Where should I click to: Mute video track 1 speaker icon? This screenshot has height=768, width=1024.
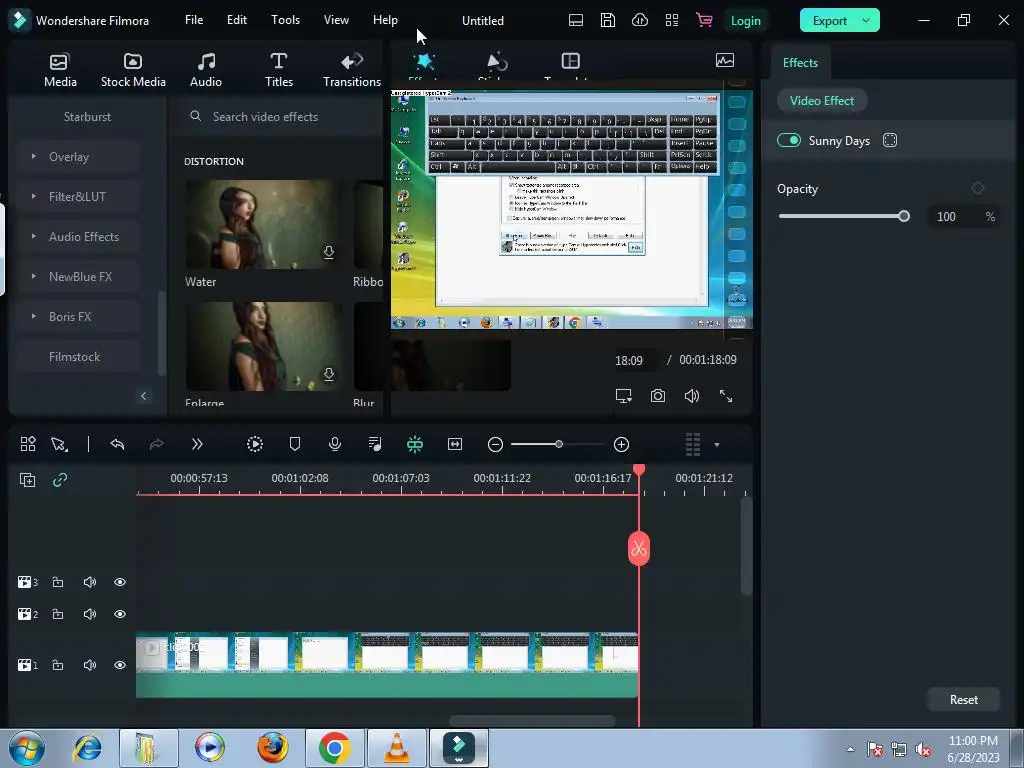(90, 665)
